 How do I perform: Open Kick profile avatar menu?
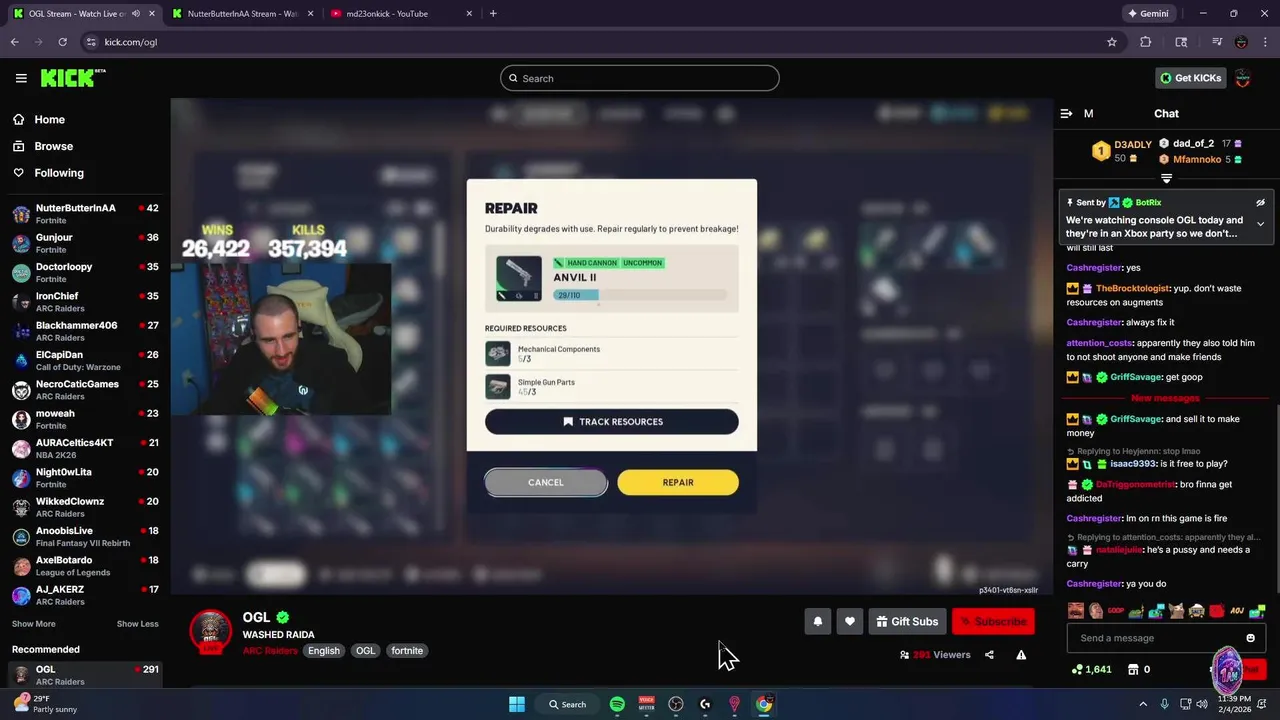pyautogui.click(x=1243, y=78)
